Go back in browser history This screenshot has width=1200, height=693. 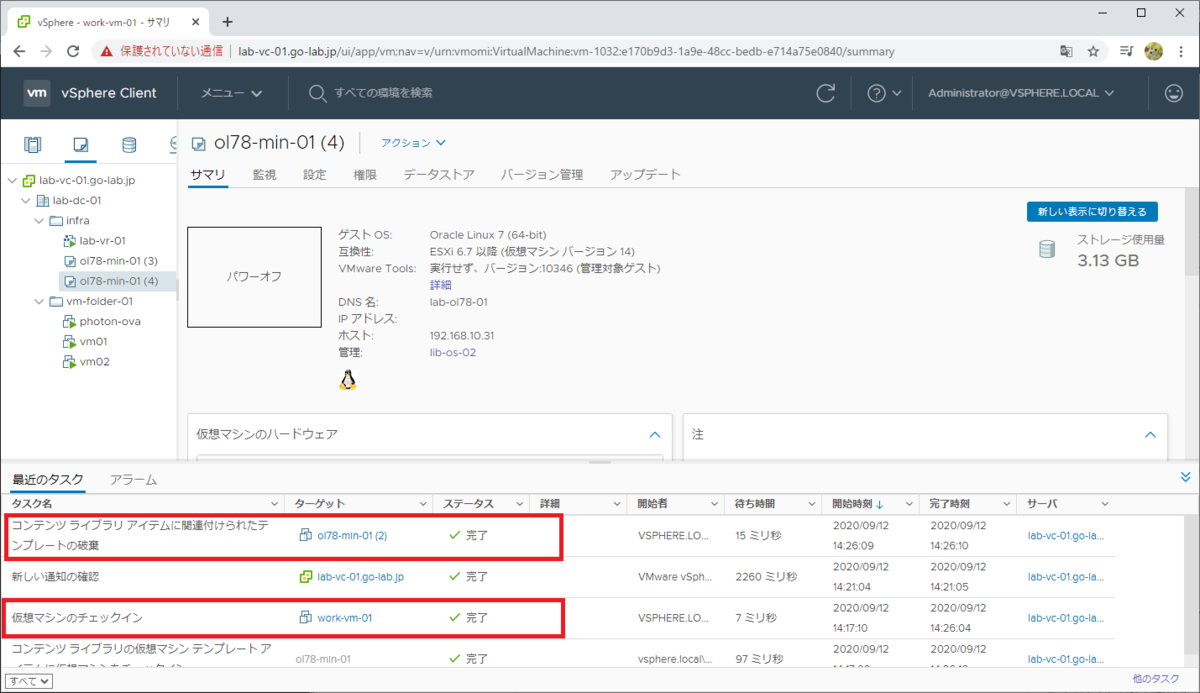(x=18, y=51)
